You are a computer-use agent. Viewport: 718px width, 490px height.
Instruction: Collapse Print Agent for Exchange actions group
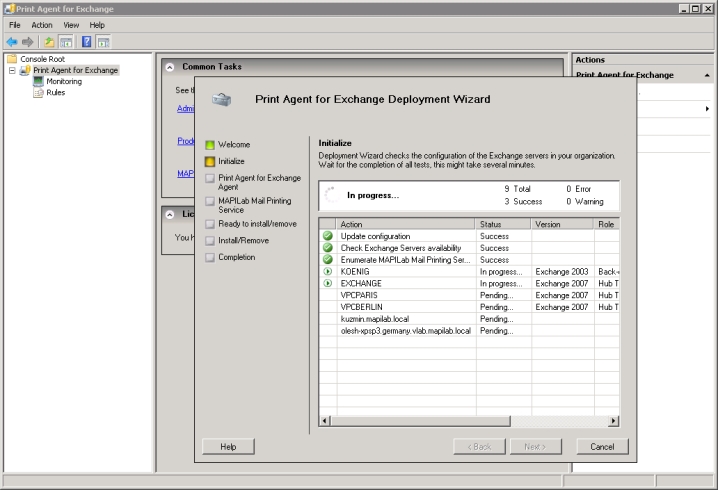click(708, 75)
